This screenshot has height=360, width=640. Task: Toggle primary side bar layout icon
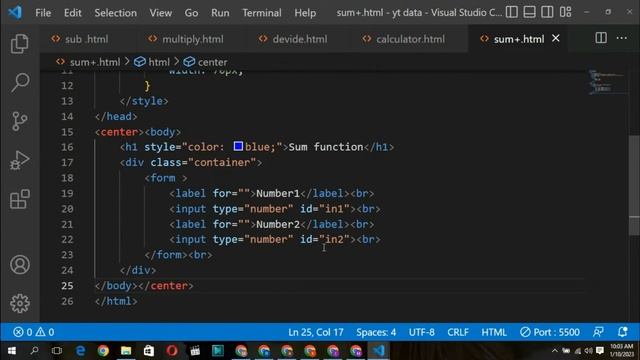(511, 12)
